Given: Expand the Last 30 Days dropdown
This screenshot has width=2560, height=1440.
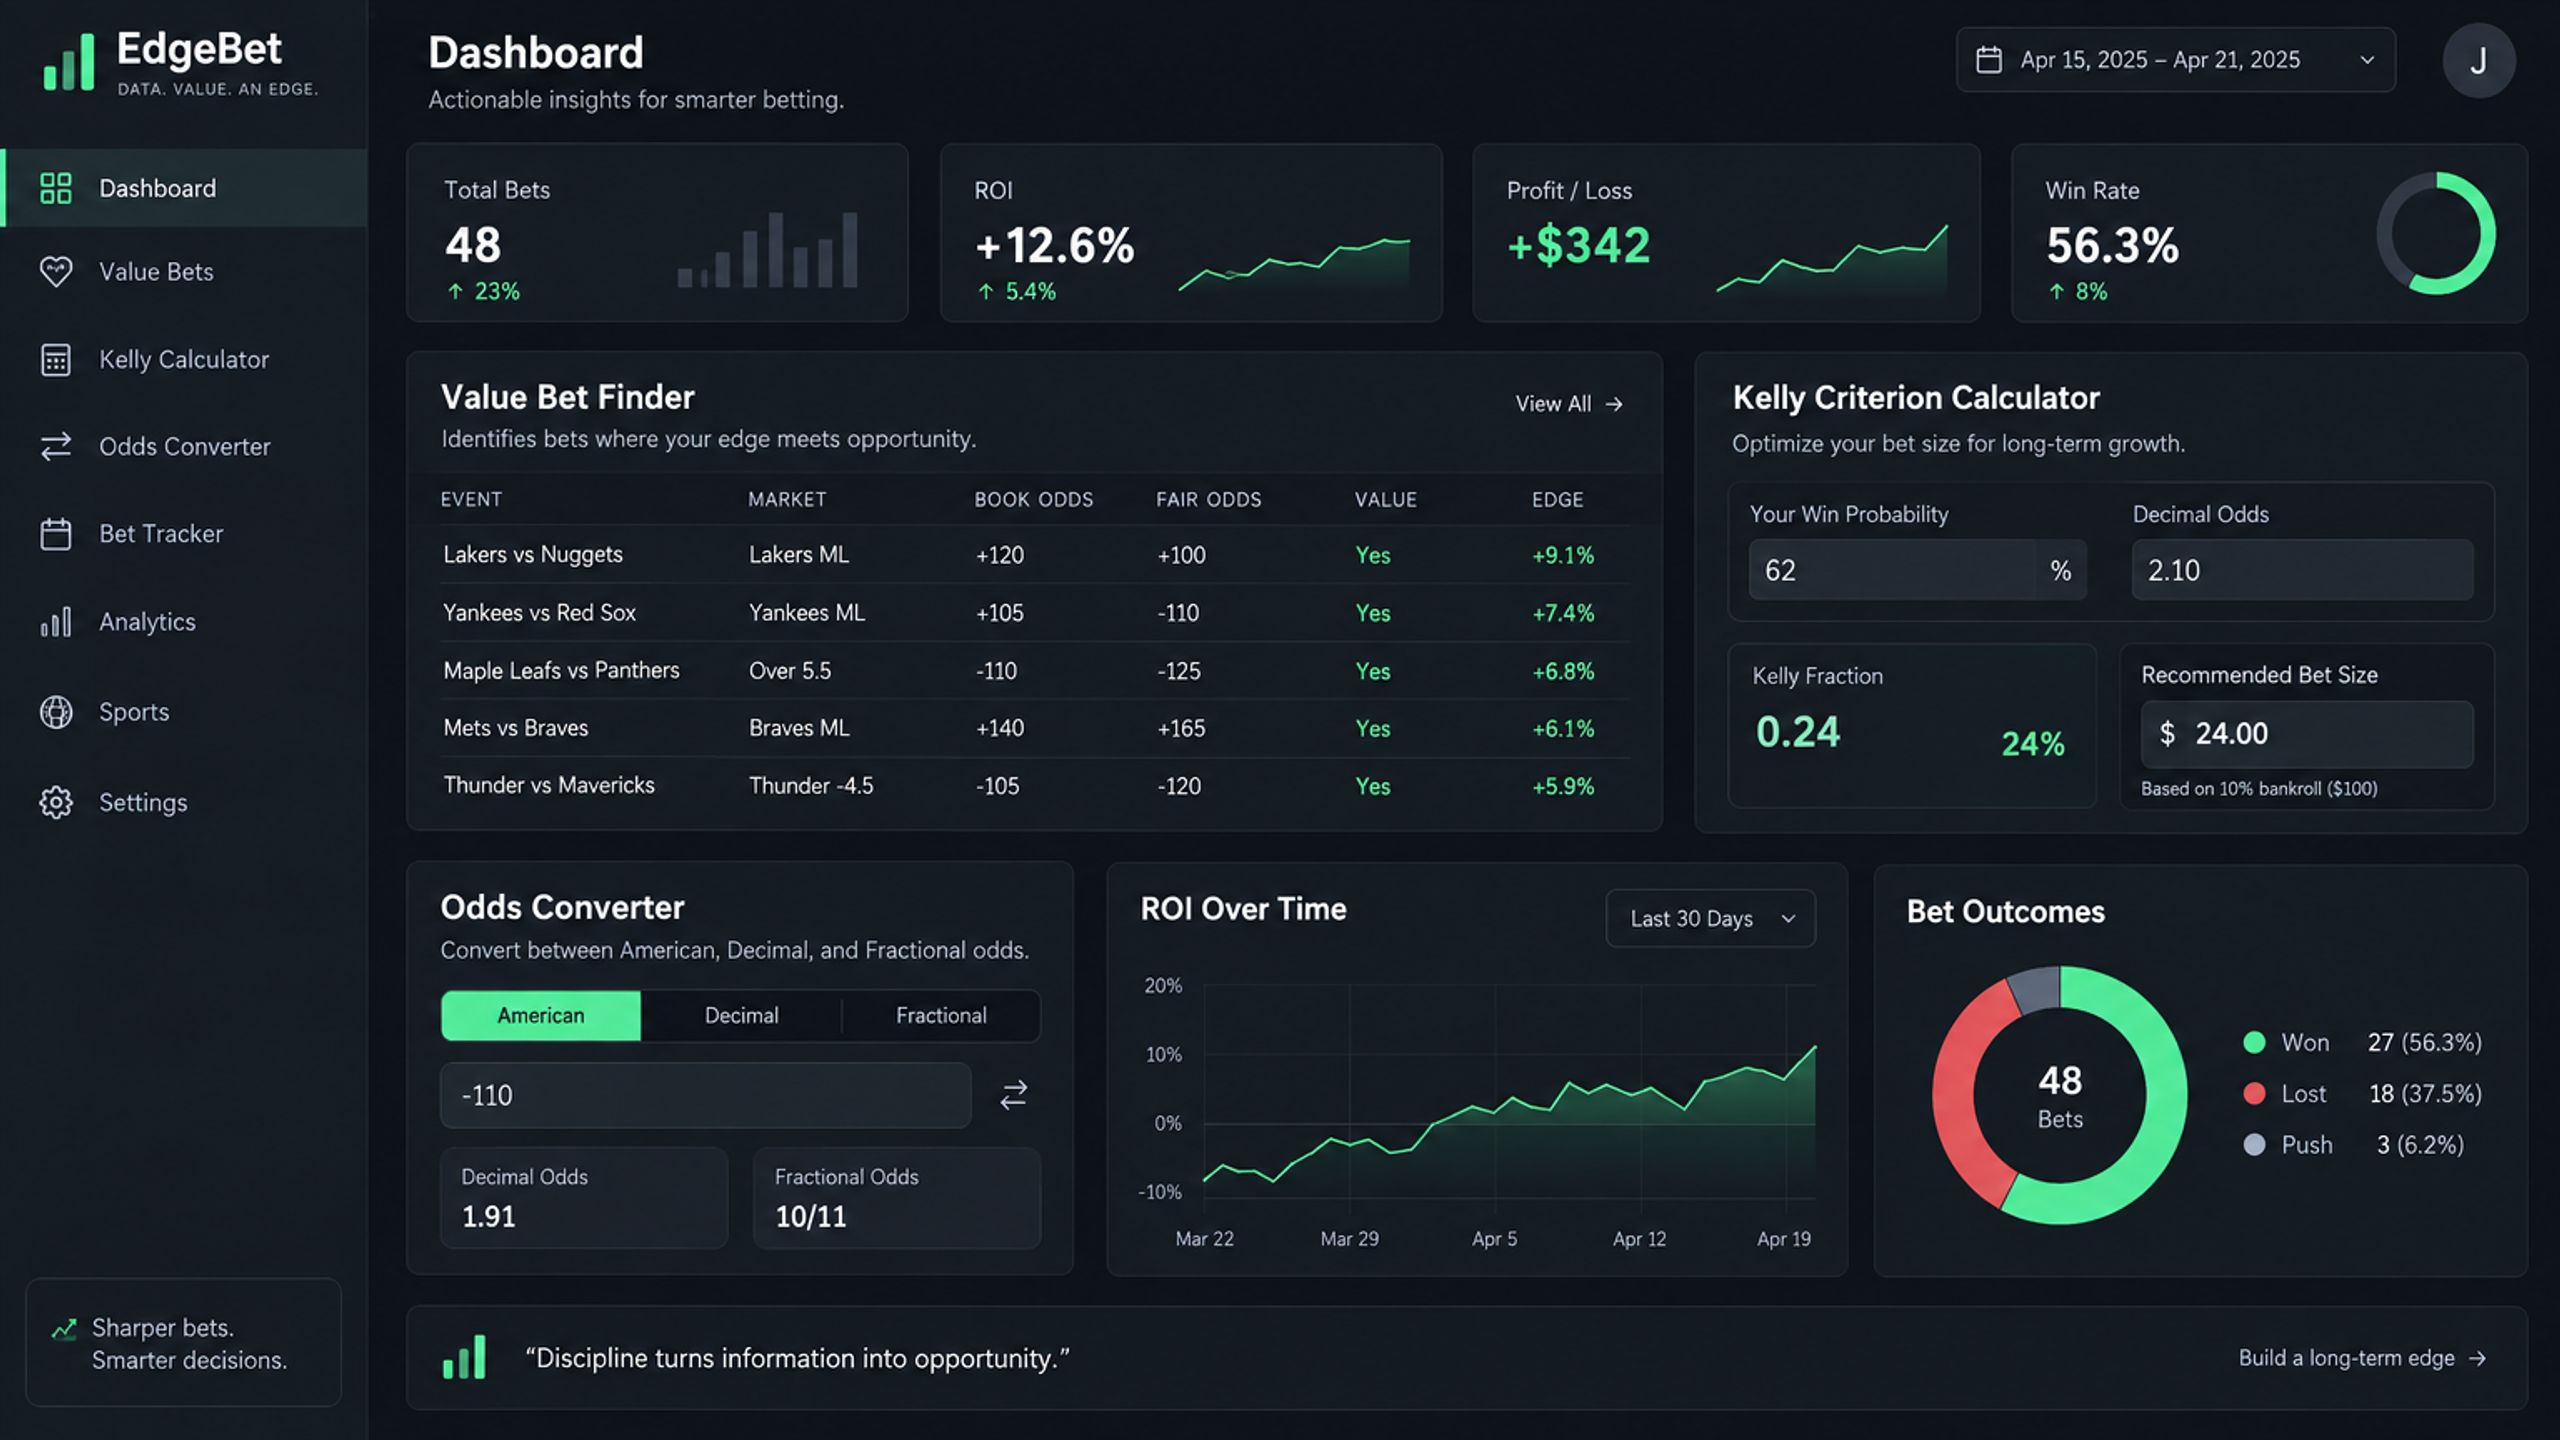Looking at the screenshot, I should [1711, 918].
